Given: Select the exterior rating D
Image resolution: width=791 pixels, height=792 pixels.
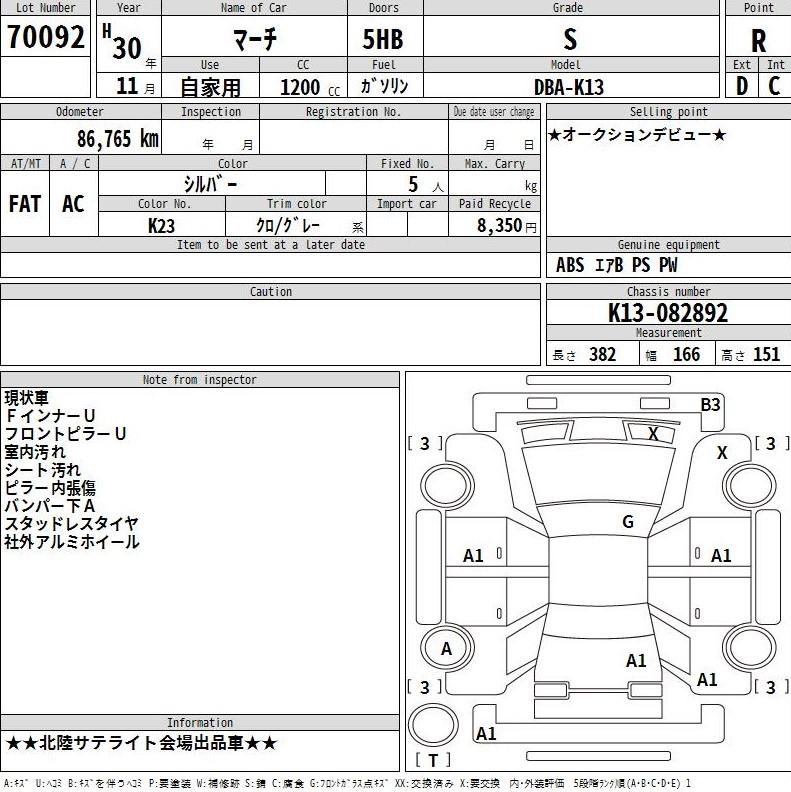Looking at the screenshot, I should 741,86.
